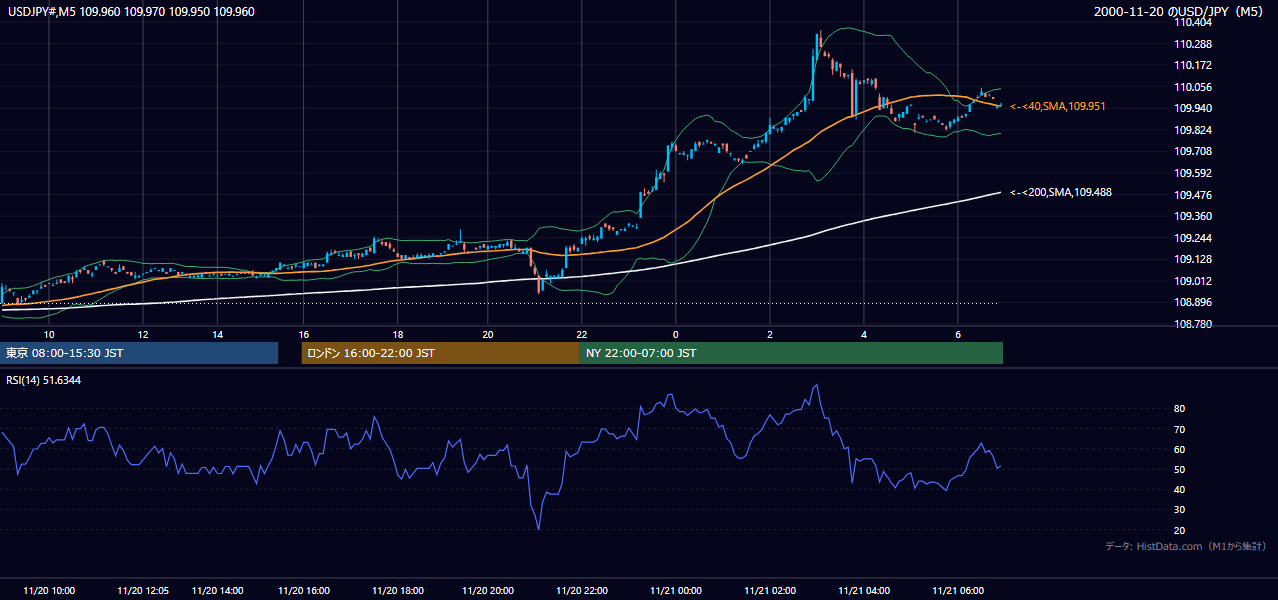The width and height of the screenshot is (1278, 600).
Task: Click the 11/20 18:00 time axis label
Action: click(398, 590)
